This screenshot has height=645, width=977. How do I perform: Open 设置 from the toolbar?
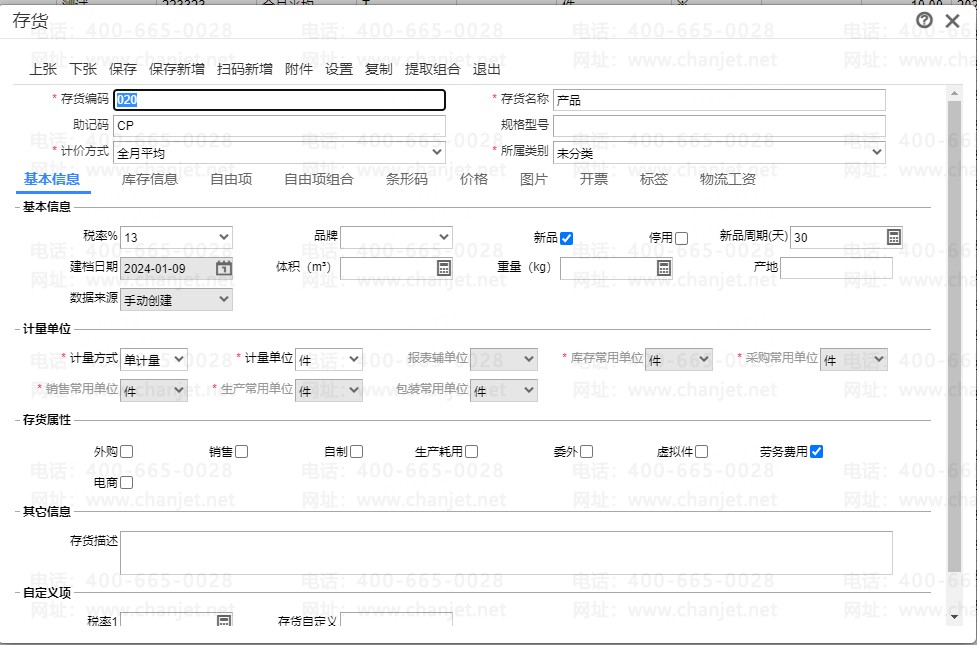pyautogui.click(x=339, y=69)
